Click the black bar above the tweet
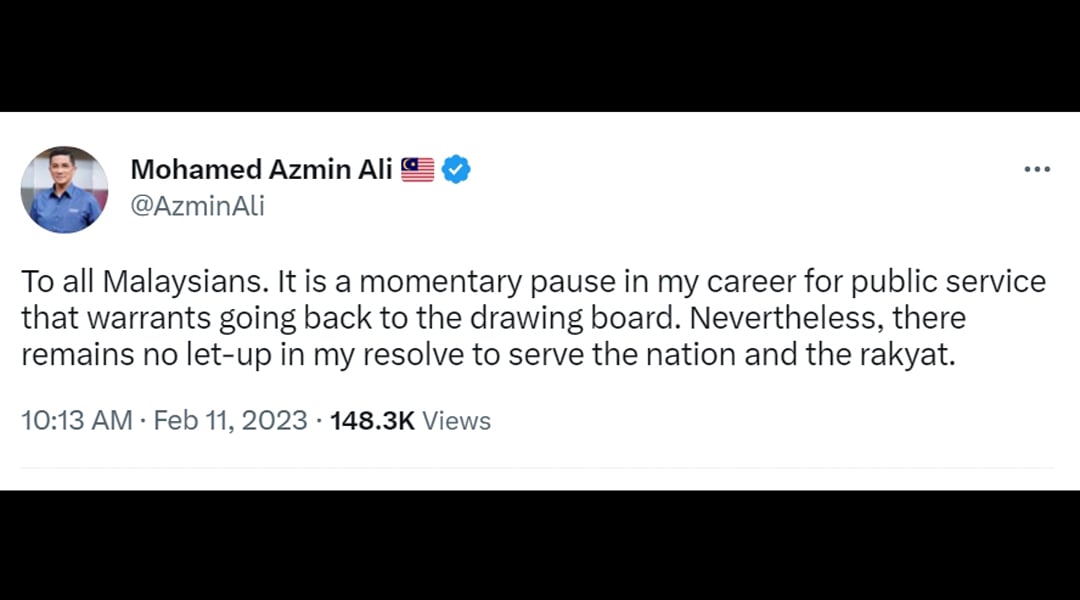 coord(540,56)
